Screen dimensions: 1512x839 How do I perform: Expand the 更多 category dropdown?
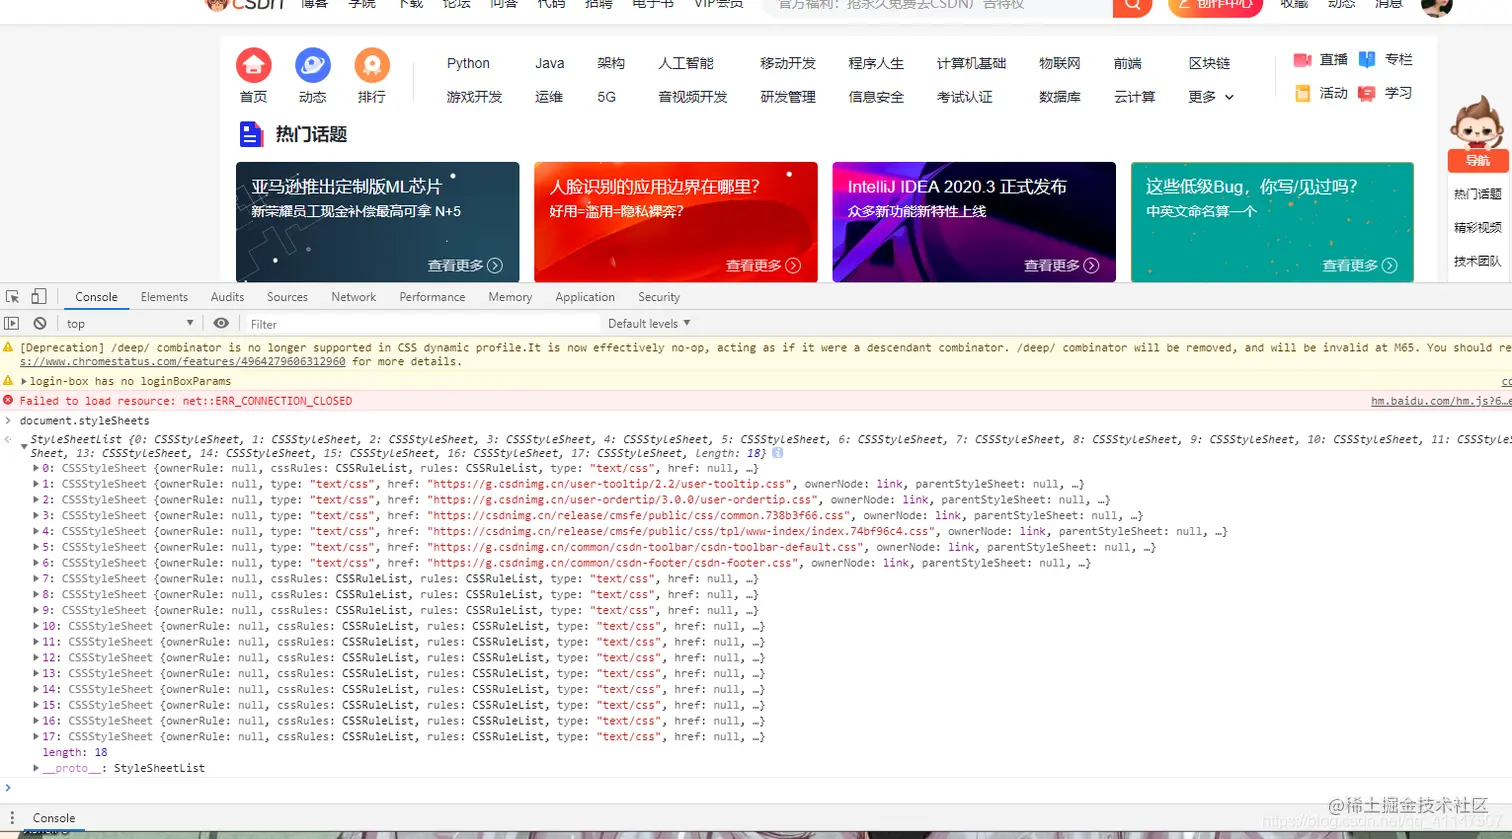(x=1211, y=97)
